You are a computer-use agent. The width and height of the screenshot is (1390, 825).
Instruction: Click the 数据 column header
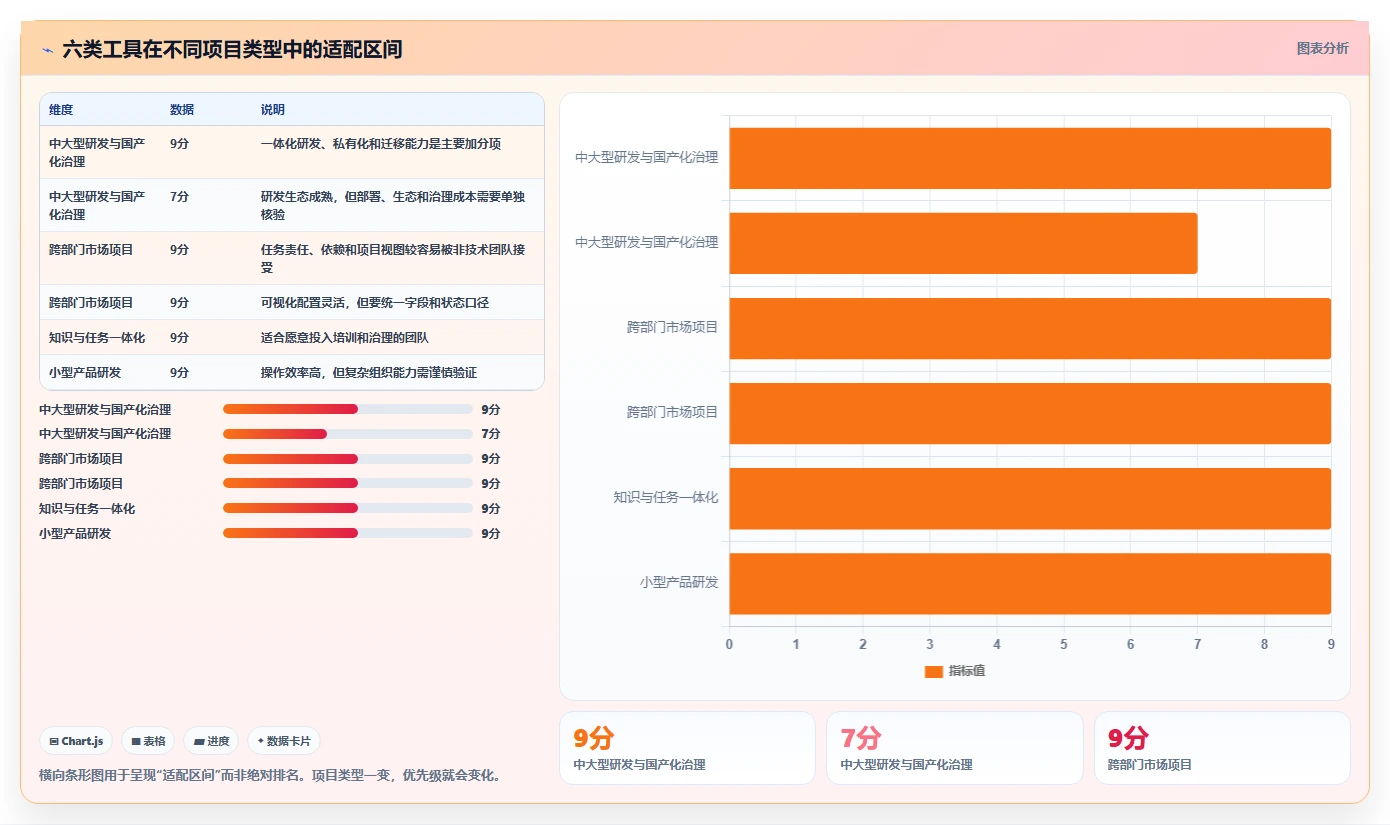click(182, 109)
